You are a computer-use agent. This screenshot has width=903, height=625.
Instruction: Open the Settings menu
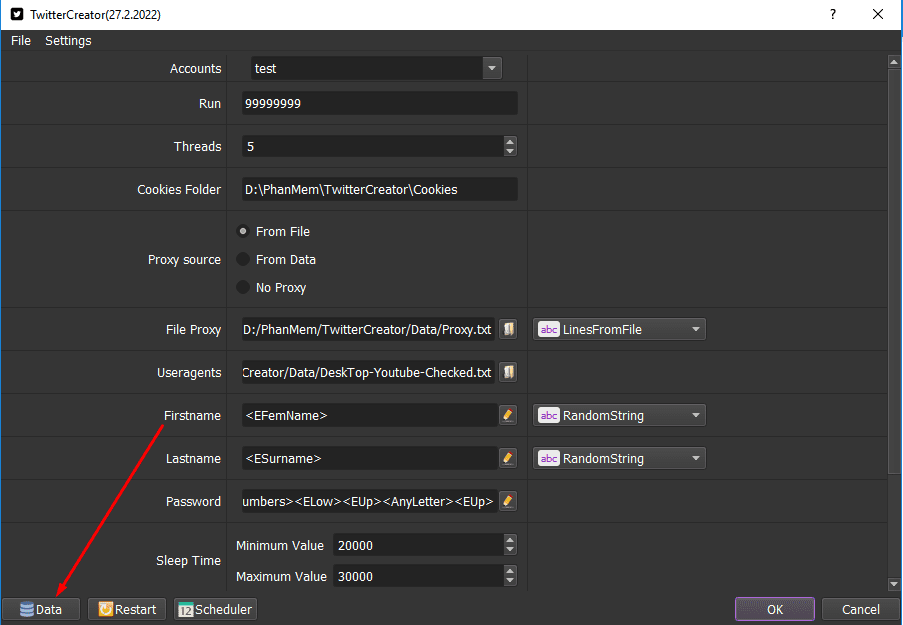68,40
